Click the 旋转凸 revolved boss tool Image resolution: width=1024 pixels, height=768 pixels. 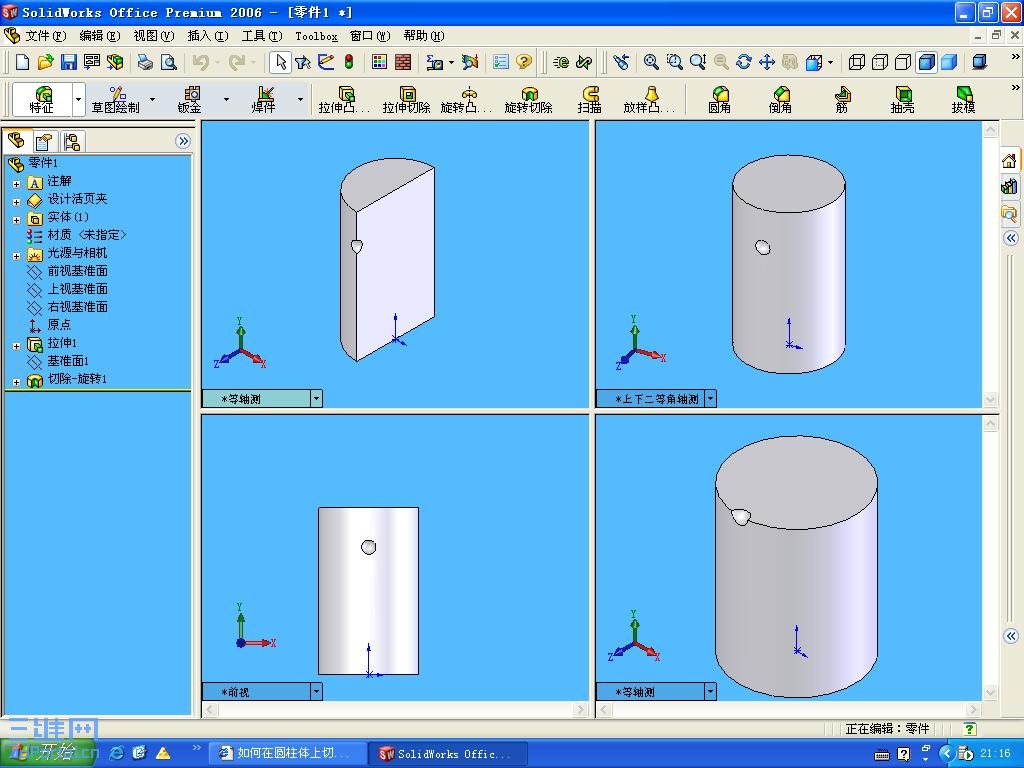[466, 99]
